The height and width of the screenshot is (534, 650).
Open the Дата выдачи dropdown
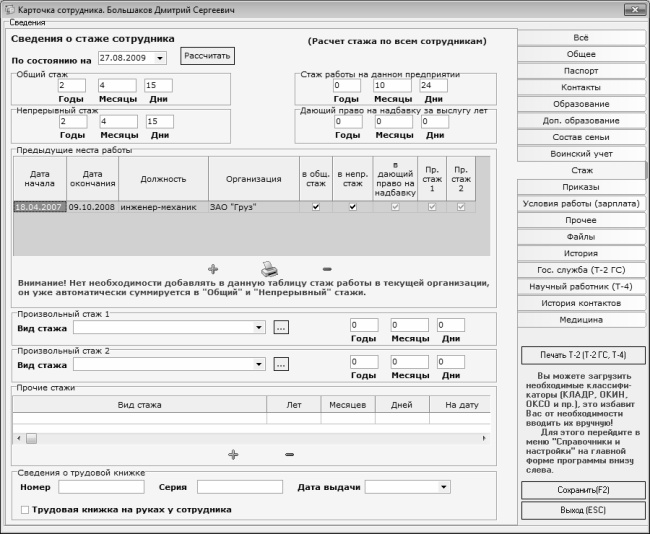(444, 487)
